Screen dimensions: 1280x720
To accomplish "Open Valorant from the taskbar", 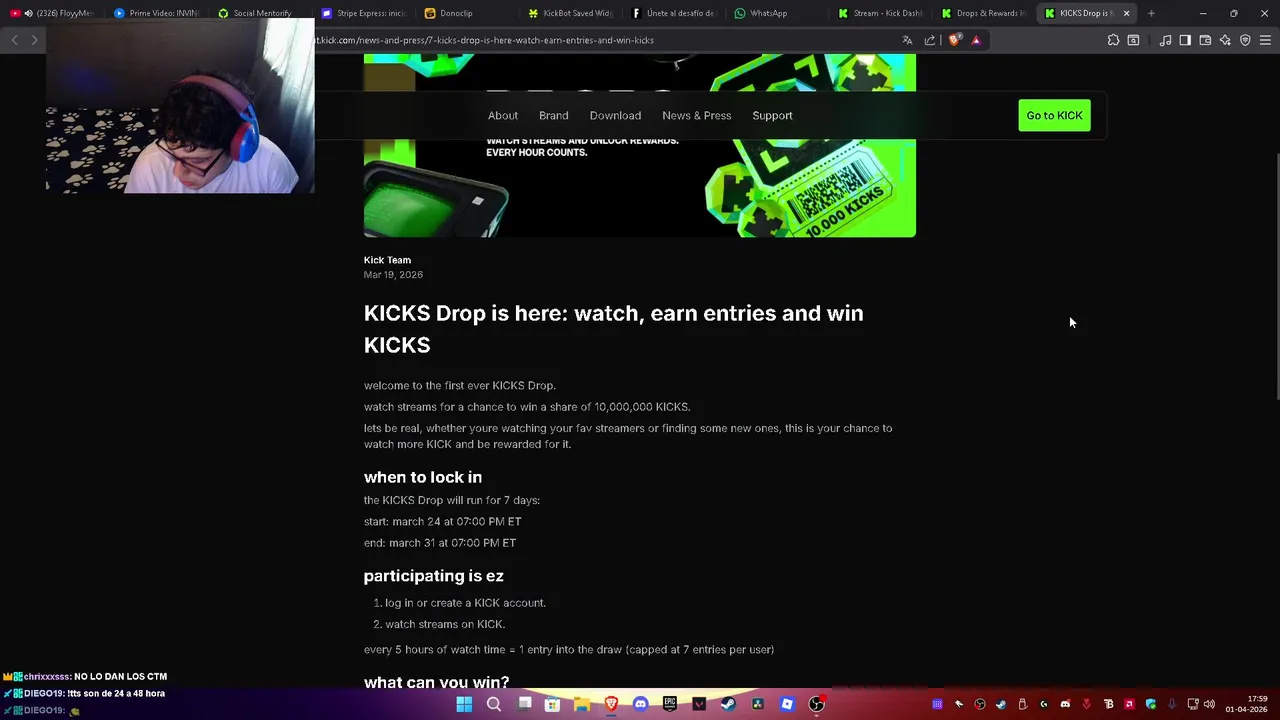I will coord(699,704).
